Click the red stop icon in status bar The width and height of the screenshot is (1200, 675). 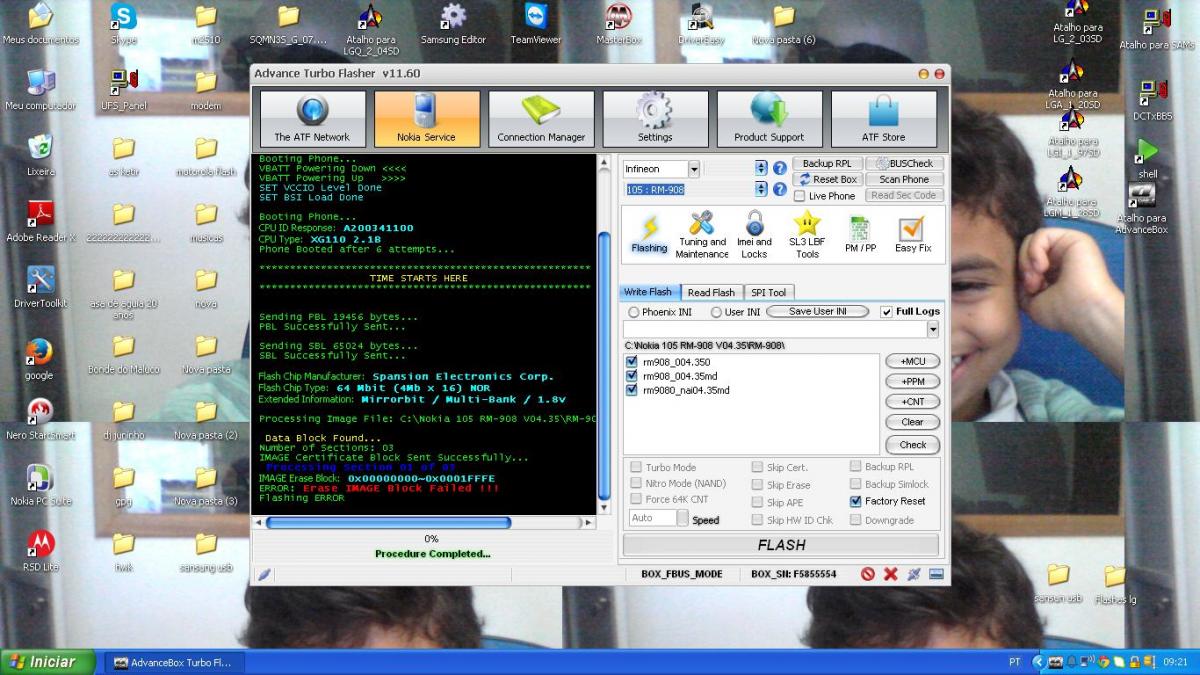[868, 574]
